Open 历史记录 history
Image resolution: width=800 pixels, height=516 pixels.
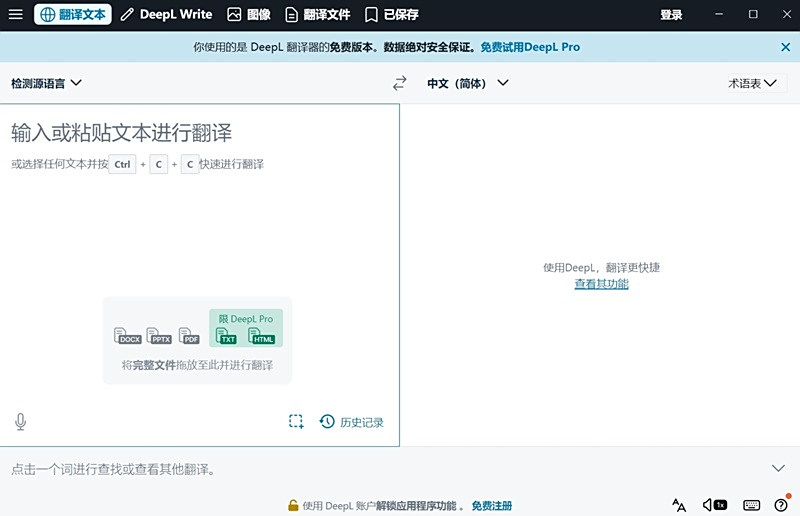click(x=352, y=422)
